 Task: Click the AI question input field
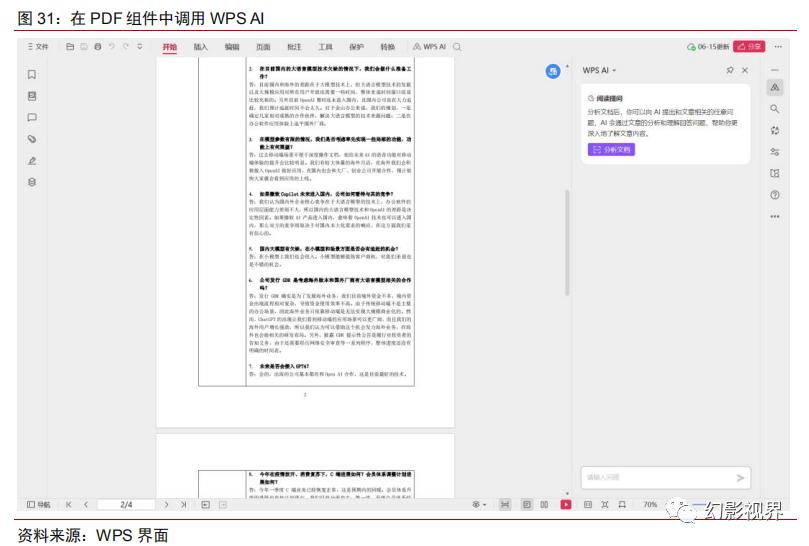(658, 477)
